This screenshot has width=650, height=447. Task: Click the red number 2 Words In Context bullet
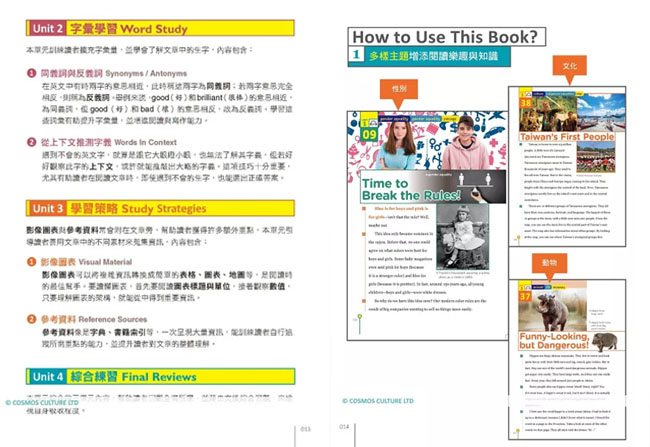[32, 142]
